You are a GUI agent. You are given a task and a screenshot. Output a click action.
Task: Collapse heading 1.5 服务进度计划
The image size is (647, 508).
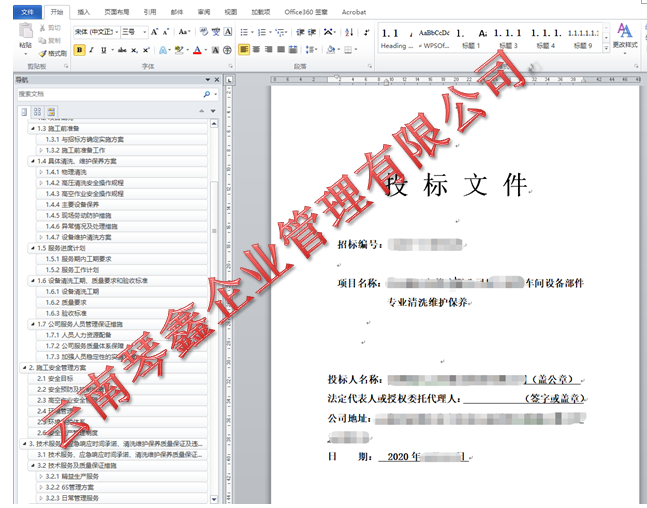point(33,248)
